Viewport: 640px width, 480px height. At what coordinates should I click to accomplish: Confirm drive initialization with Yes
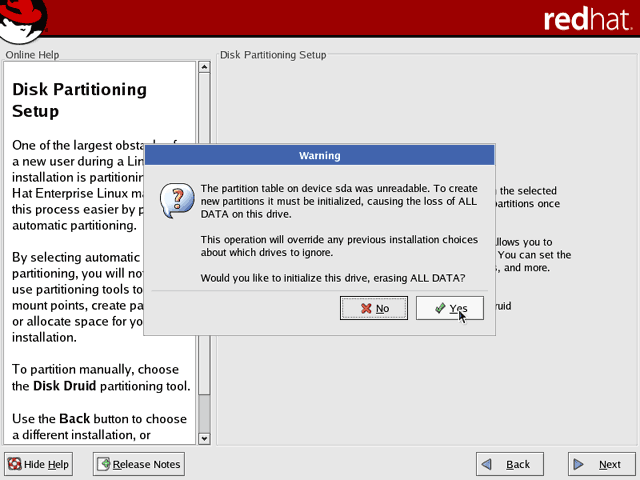pos(450,308)
